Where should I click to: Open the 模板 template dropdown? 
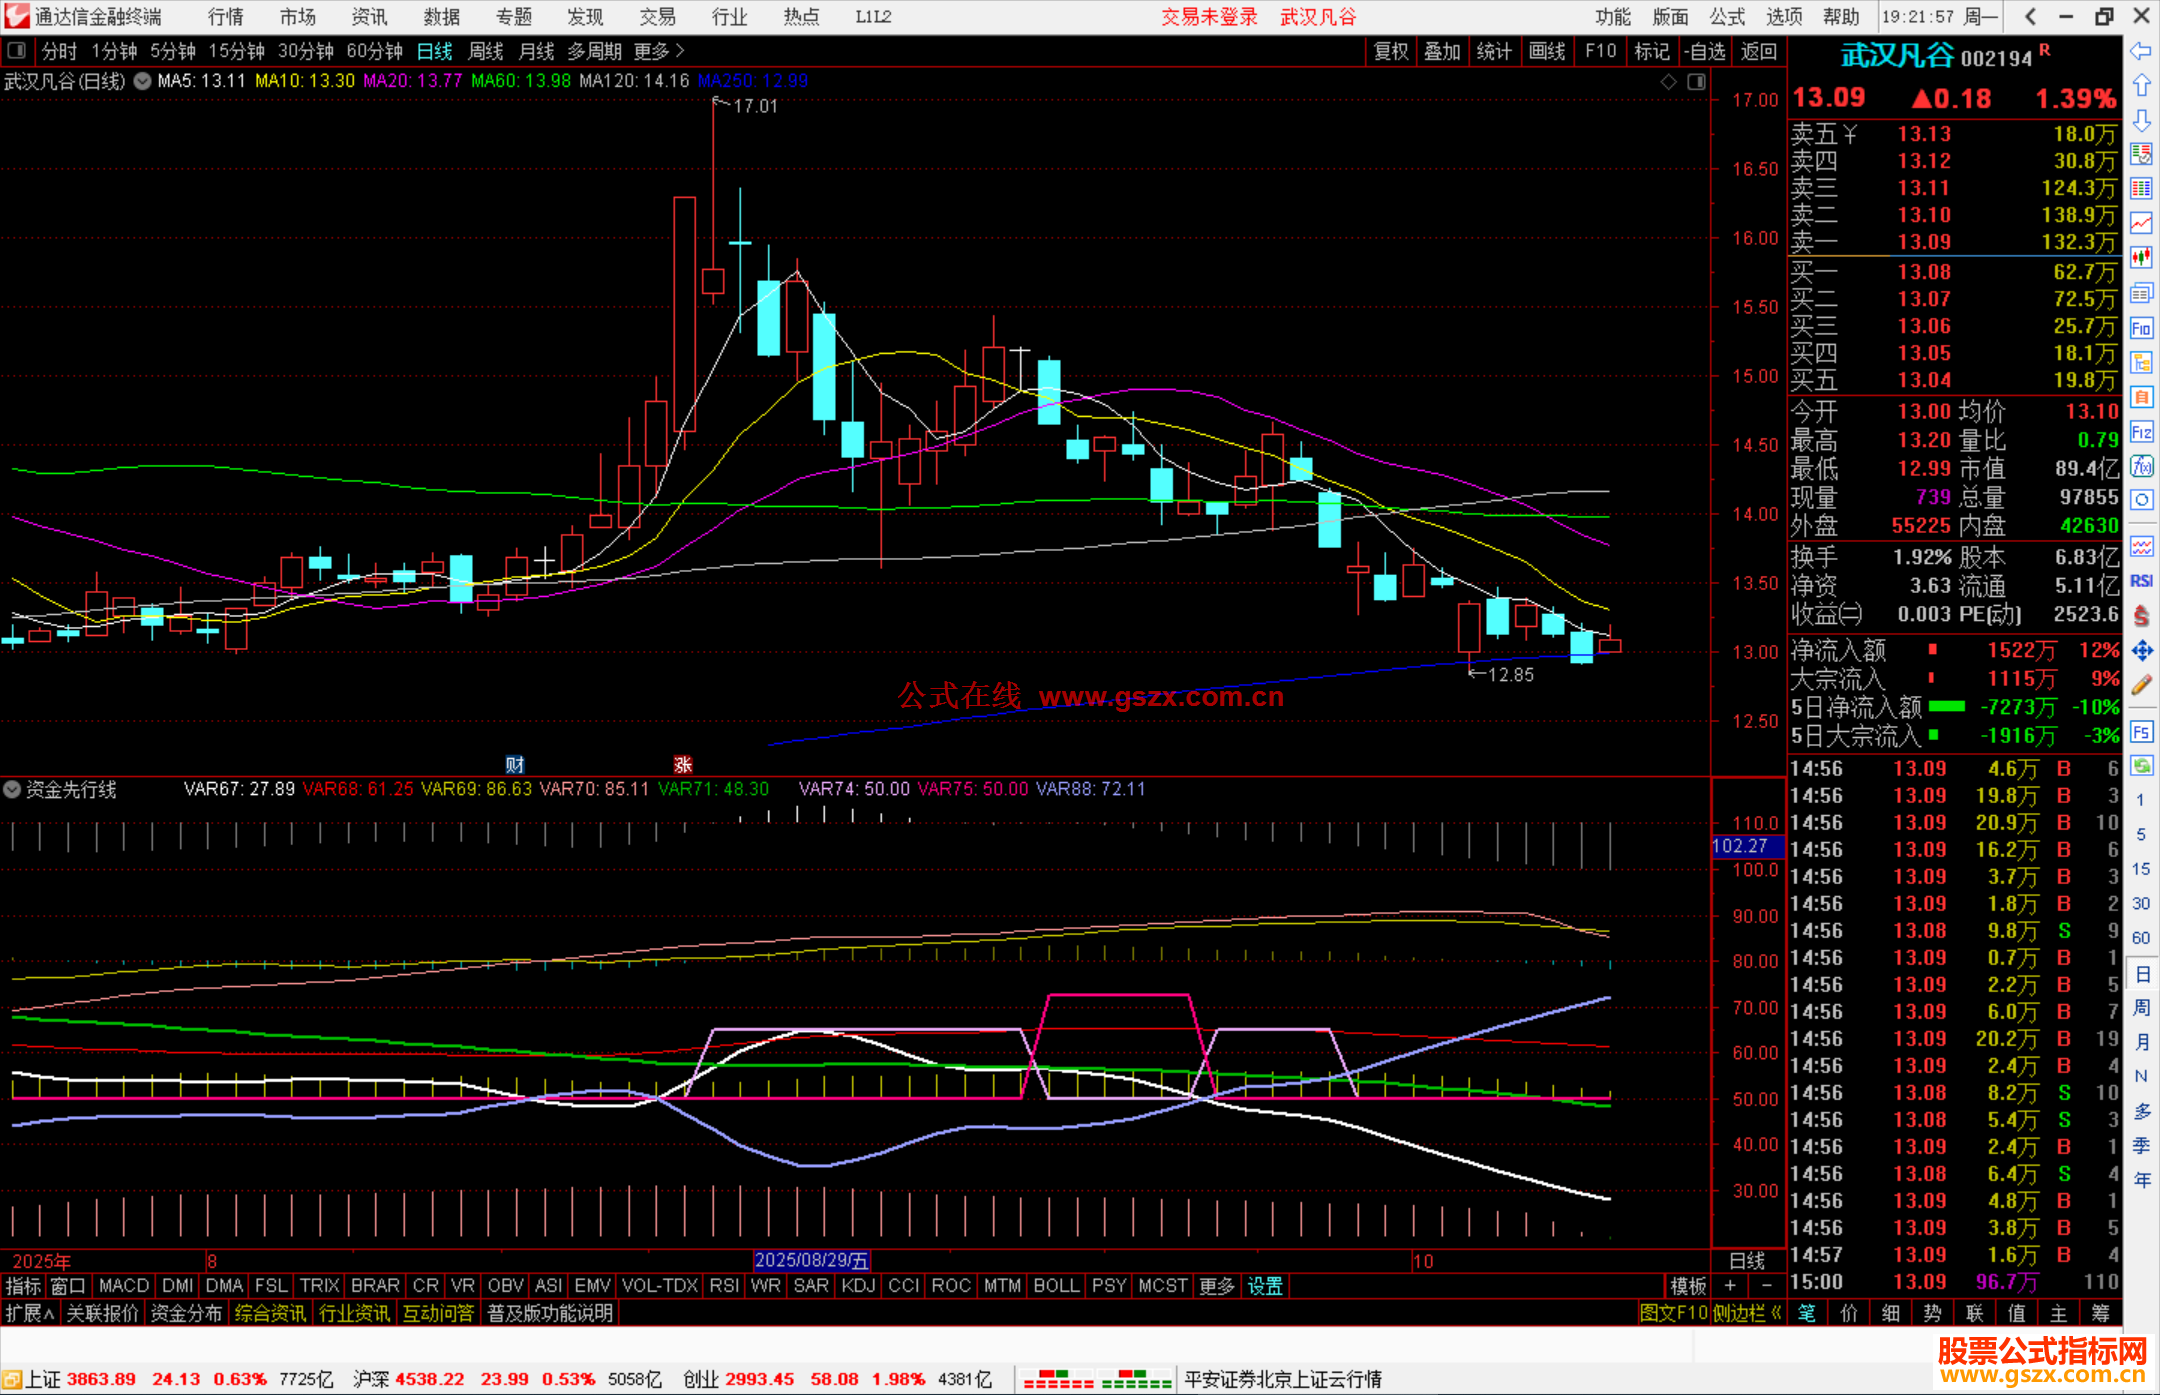coord(1688,1286)
